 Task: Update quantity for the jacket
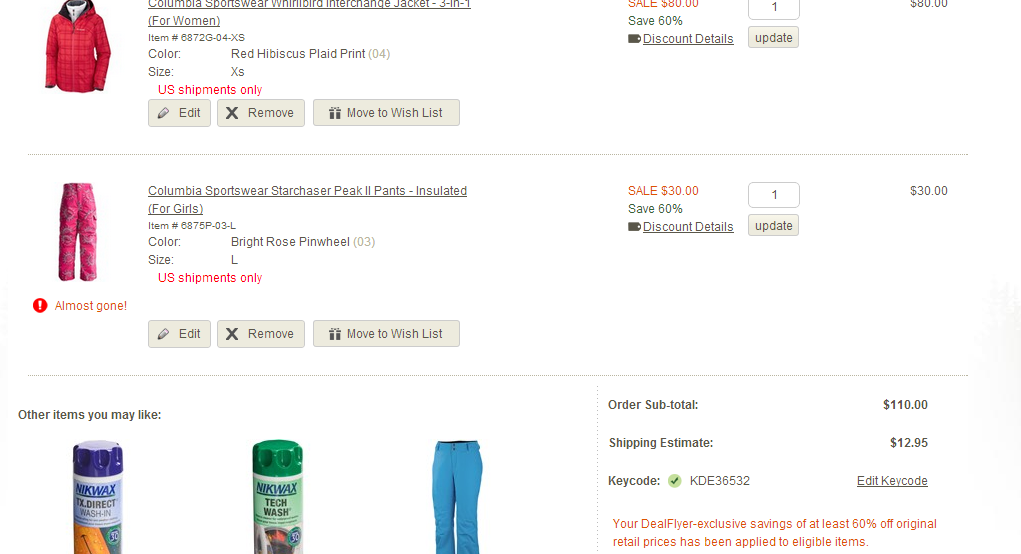click(774, 38)
